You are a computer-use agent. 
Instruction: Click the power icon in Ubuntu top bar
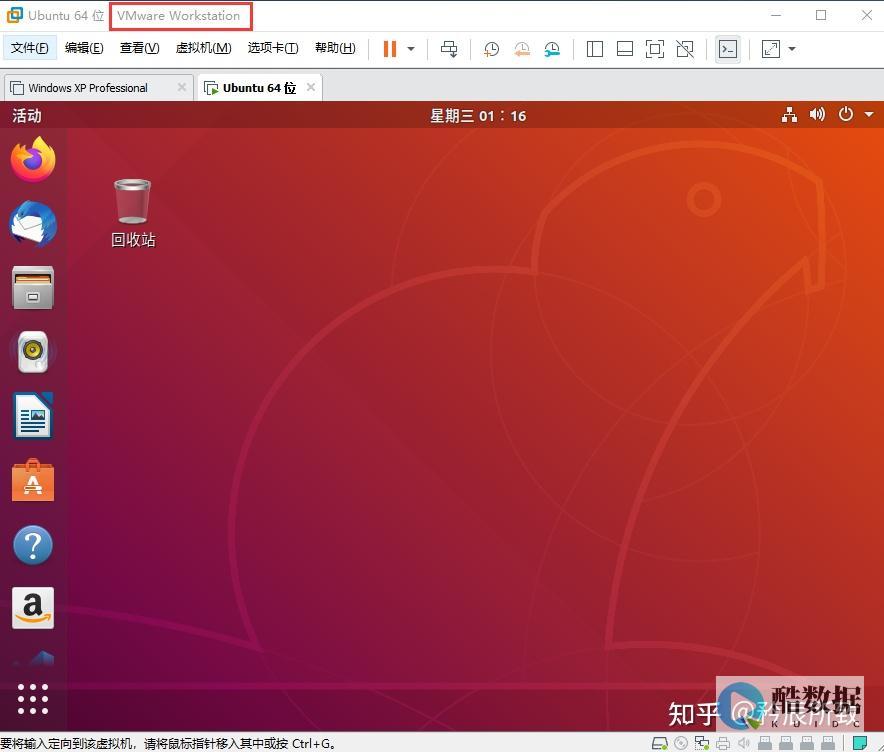pos(846,114)
